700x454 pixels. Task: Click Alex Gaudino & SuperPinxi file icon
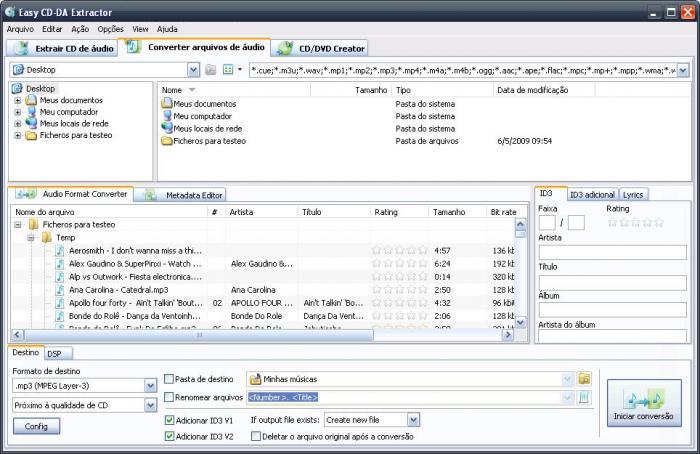point(59,263)
